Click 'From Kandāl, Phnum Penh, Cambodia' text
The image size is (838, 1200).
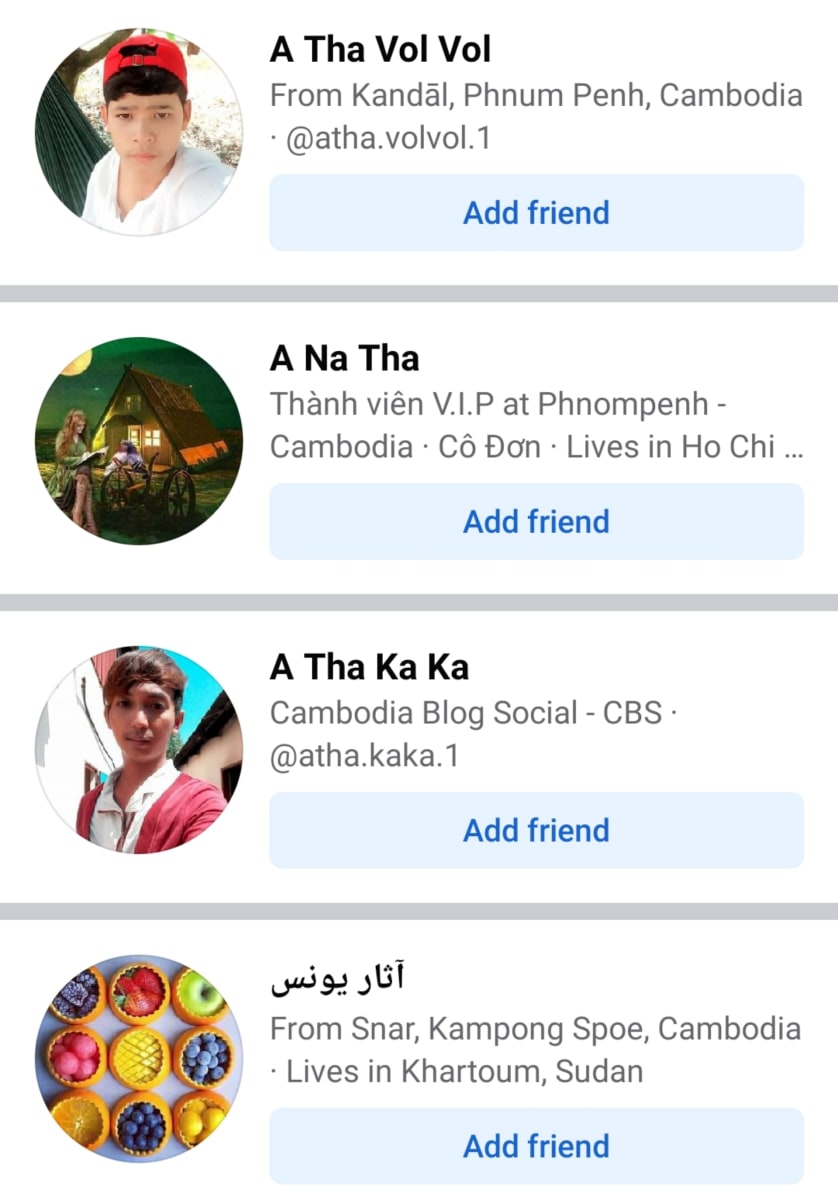pos(536,96)
